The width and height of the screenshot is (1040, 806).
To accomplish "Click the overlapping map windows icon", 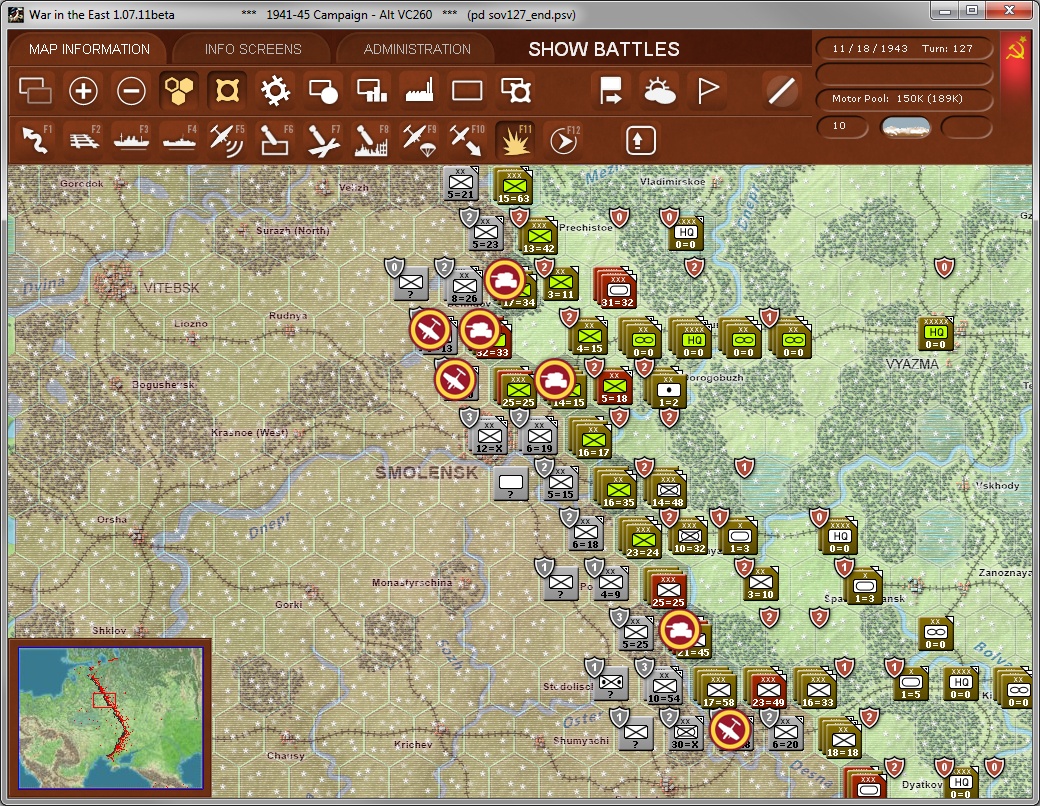I will (35, 91).
